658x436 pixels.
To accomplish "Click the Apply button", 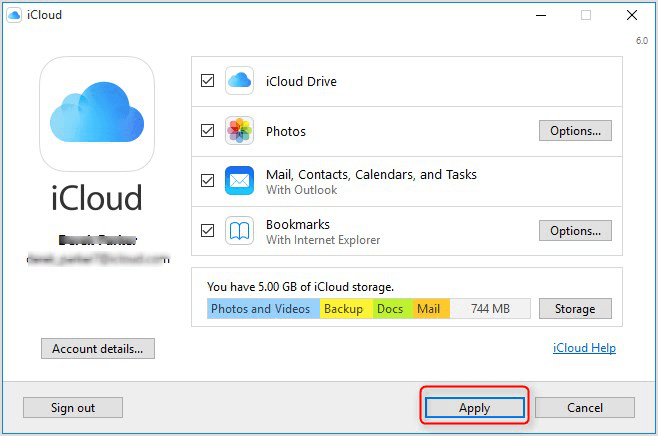I will [474, 407].
